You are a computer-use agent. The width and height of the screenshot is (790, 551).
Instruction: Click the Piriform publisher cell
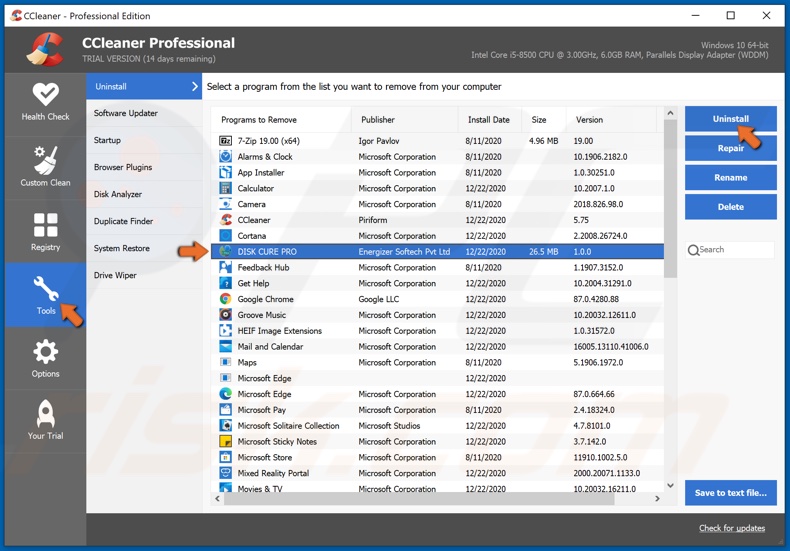click(373, 220)
